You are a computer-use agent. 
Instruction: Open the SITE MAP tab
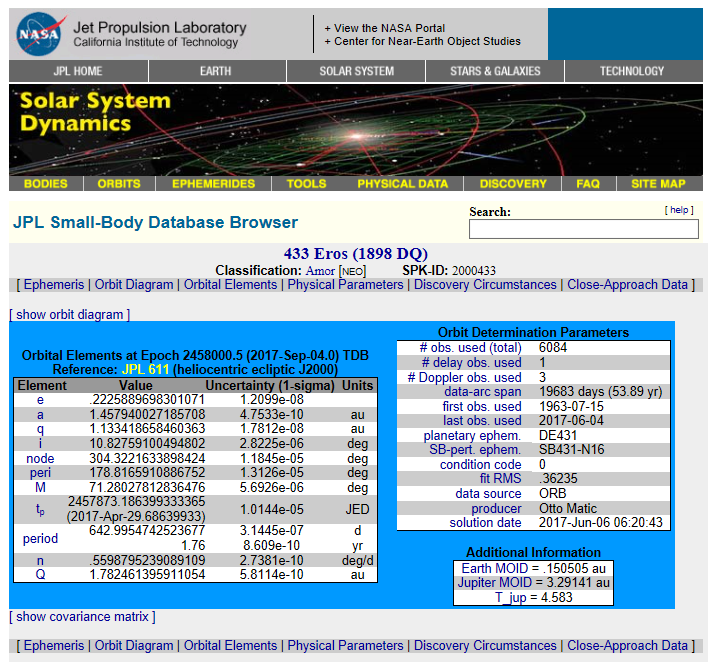(658, 184)
